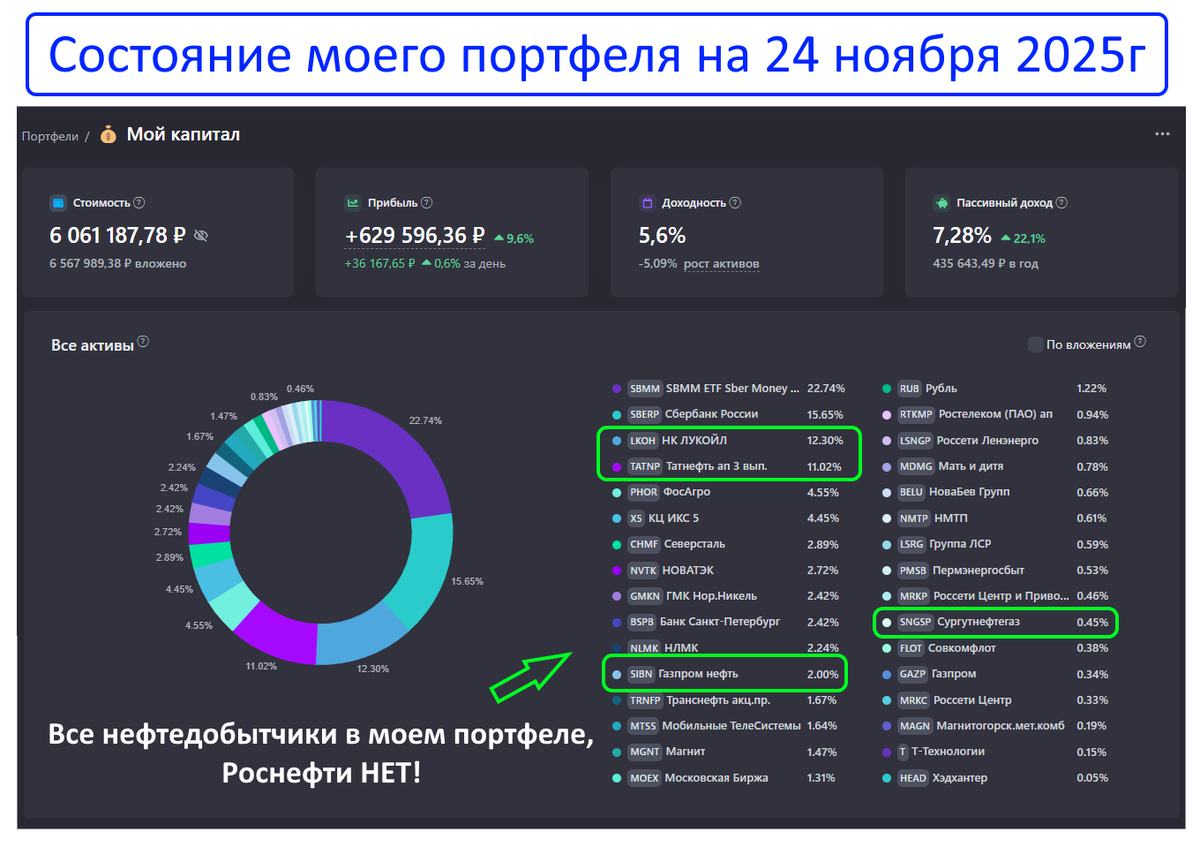Click the Пассивный доход piggy icon
1200x847 pixels.
pyautogui.click(x=941, y=203)
